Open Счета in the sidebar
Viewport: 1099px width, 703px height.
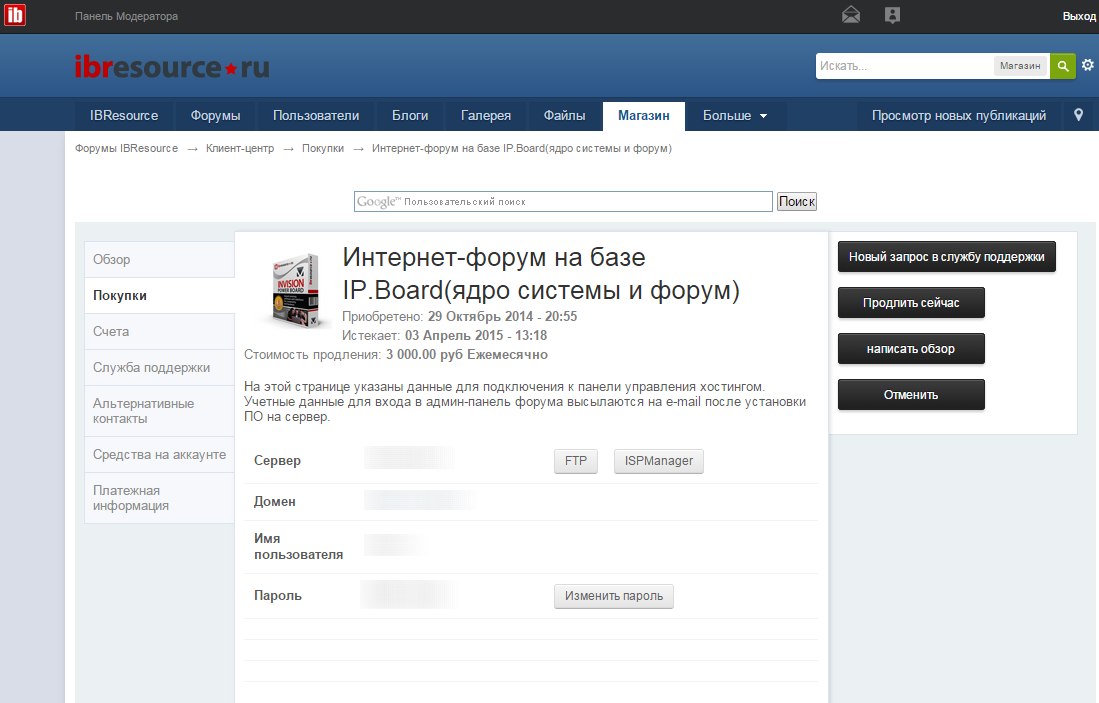[160, 332]
